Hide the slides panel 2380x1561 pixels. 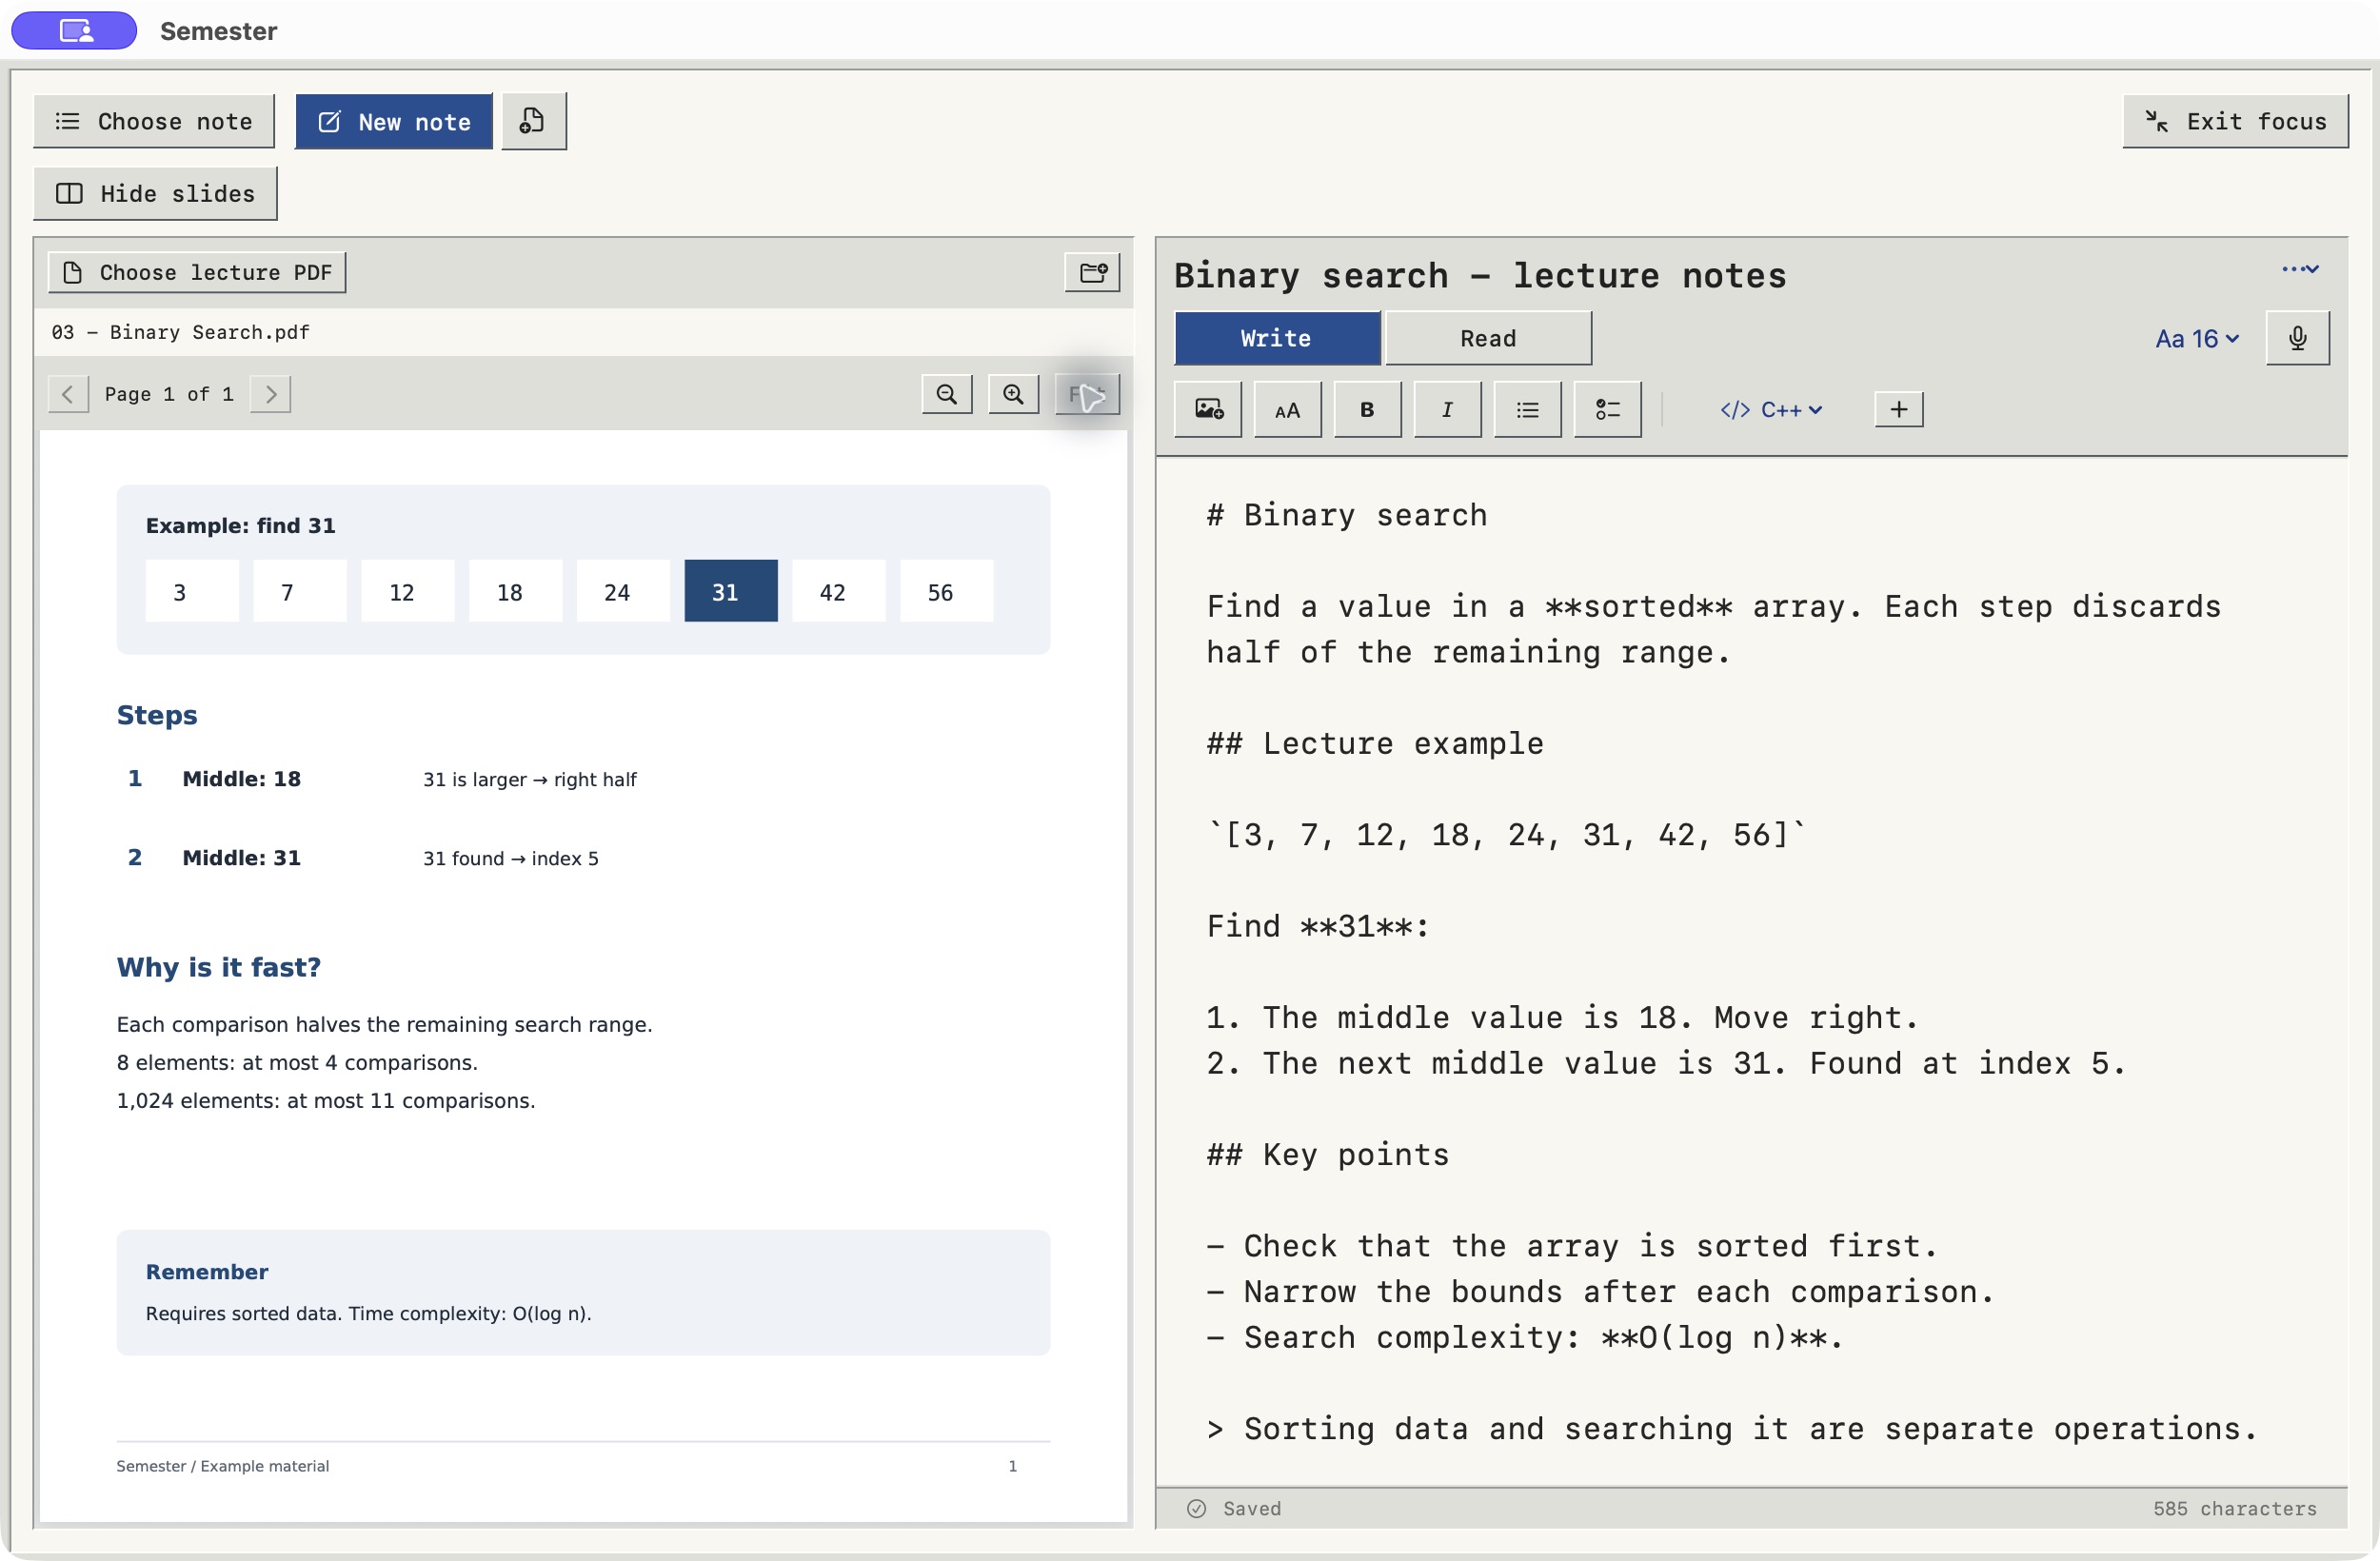click(x=155, y=194)
